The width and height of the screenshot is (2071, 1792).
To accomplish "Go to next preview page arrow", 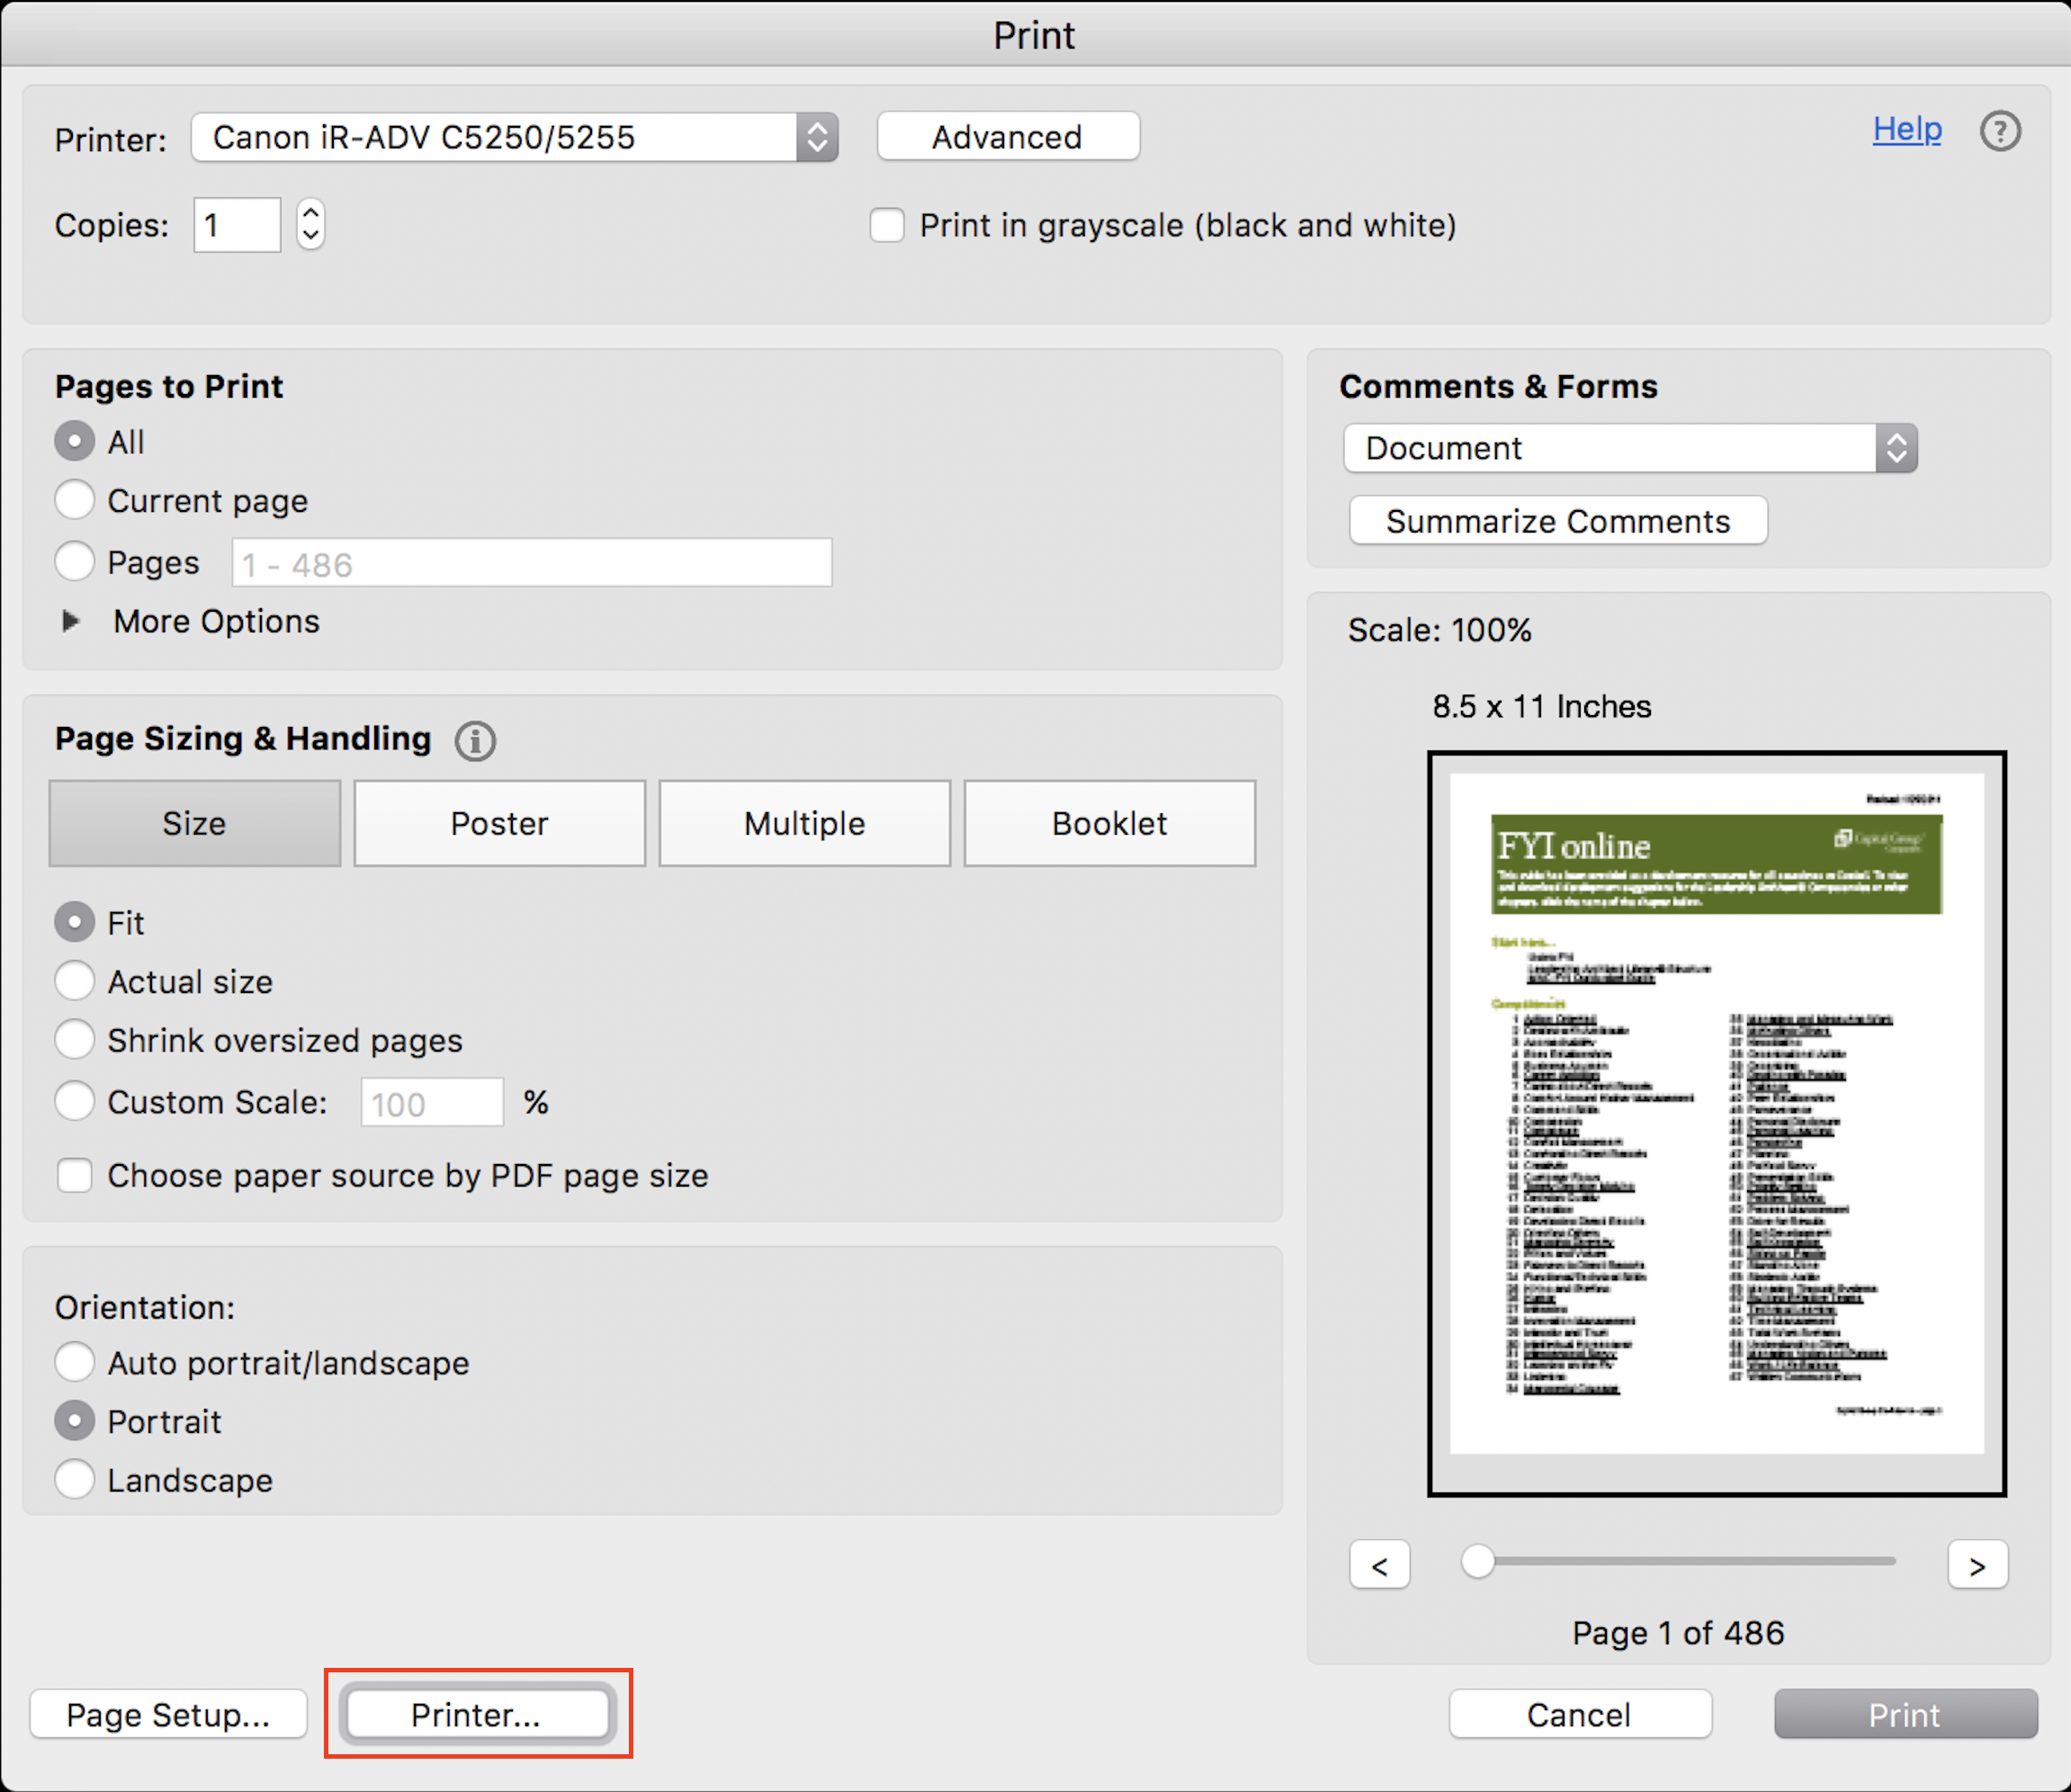I will [1977, 1565].
